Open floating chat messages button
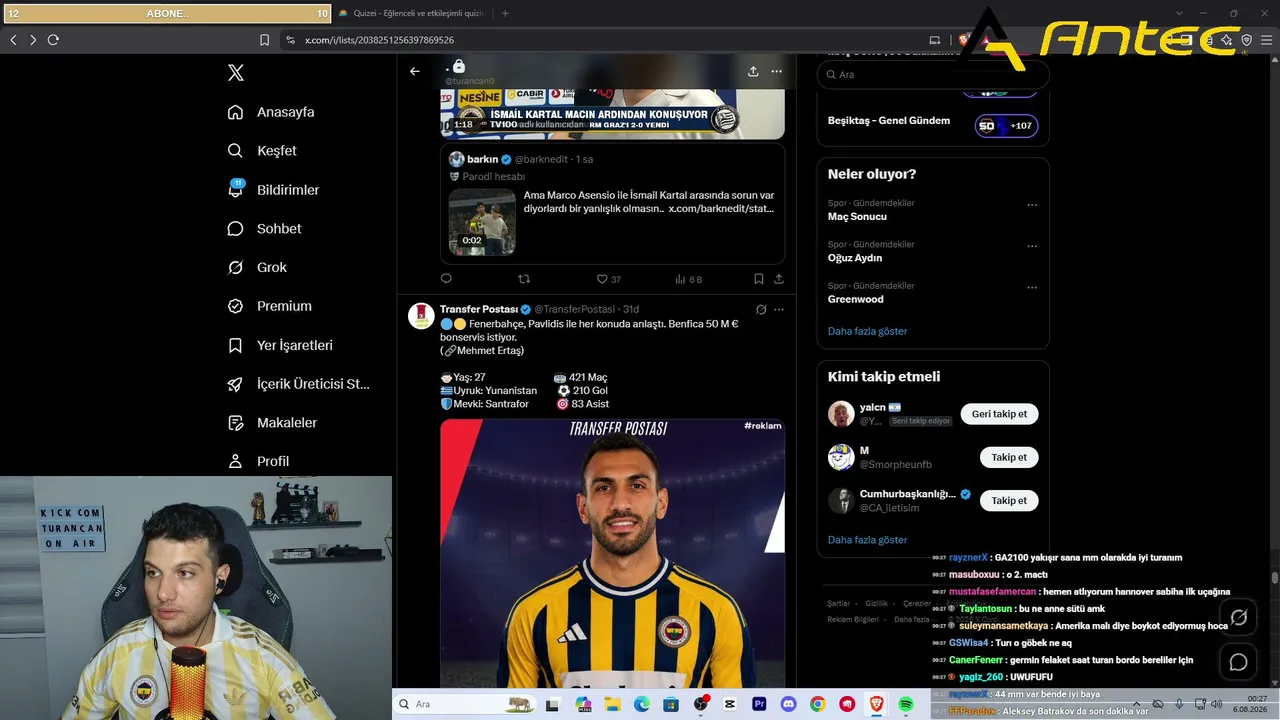The height and width of the screenshot is (720, 1280). point(1238,662)
